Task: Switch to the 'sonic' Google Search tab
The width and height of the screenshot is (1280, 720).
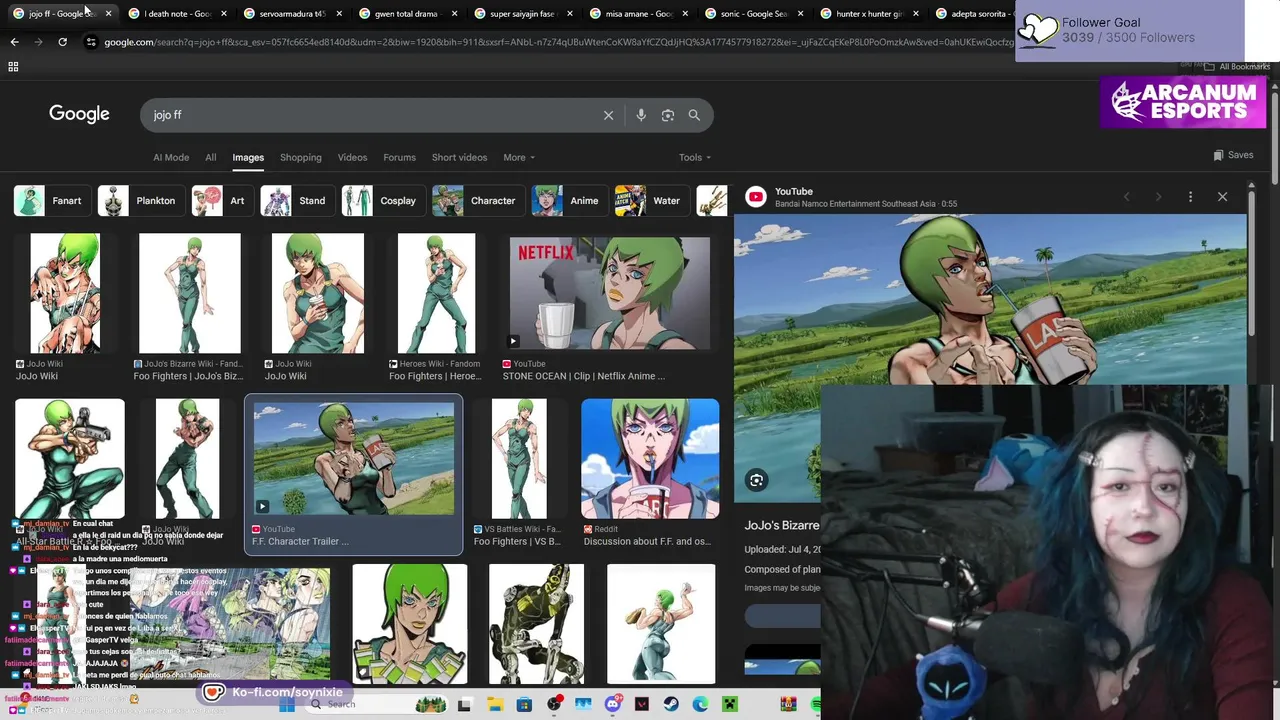Action: [752, 14]
